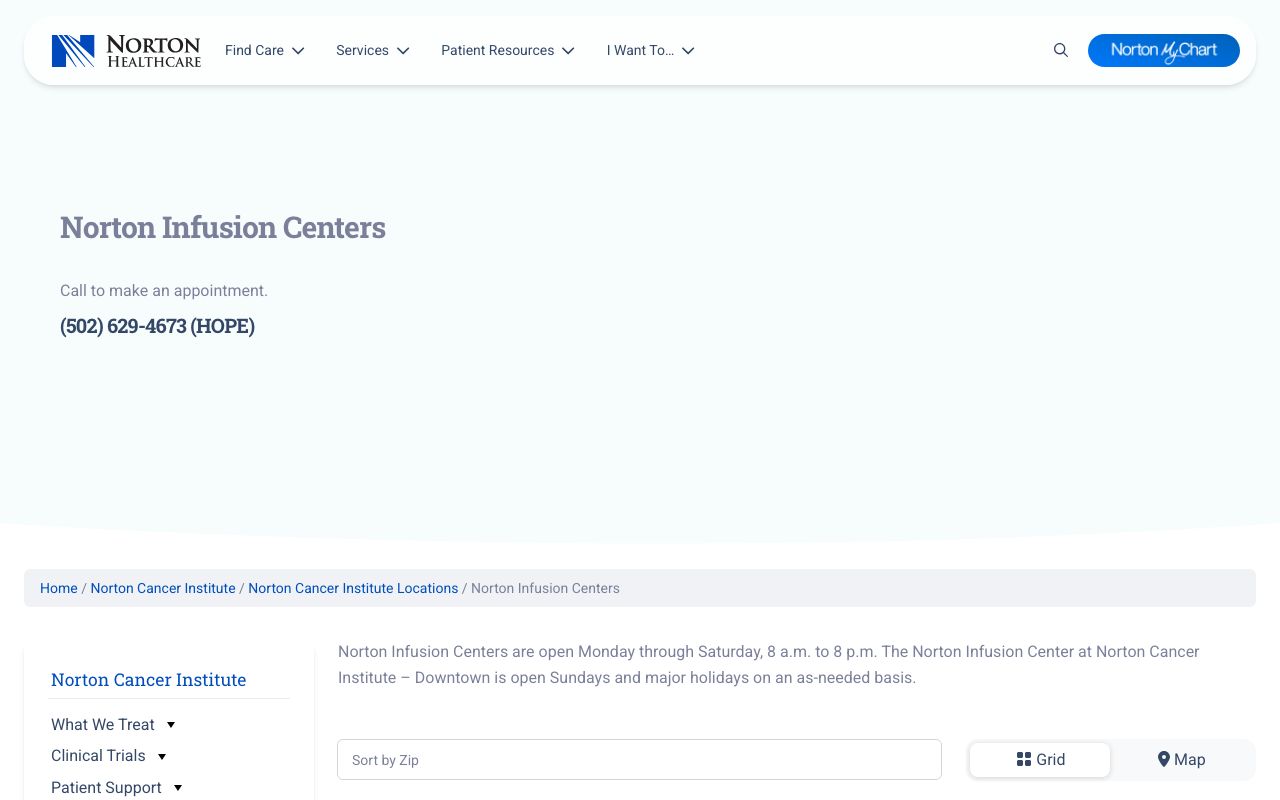The height and width of the screenshot is (800, 1280).
Task: Click into the Sort by Zip field
Action: pyautogui.click(x=639, y=760)
